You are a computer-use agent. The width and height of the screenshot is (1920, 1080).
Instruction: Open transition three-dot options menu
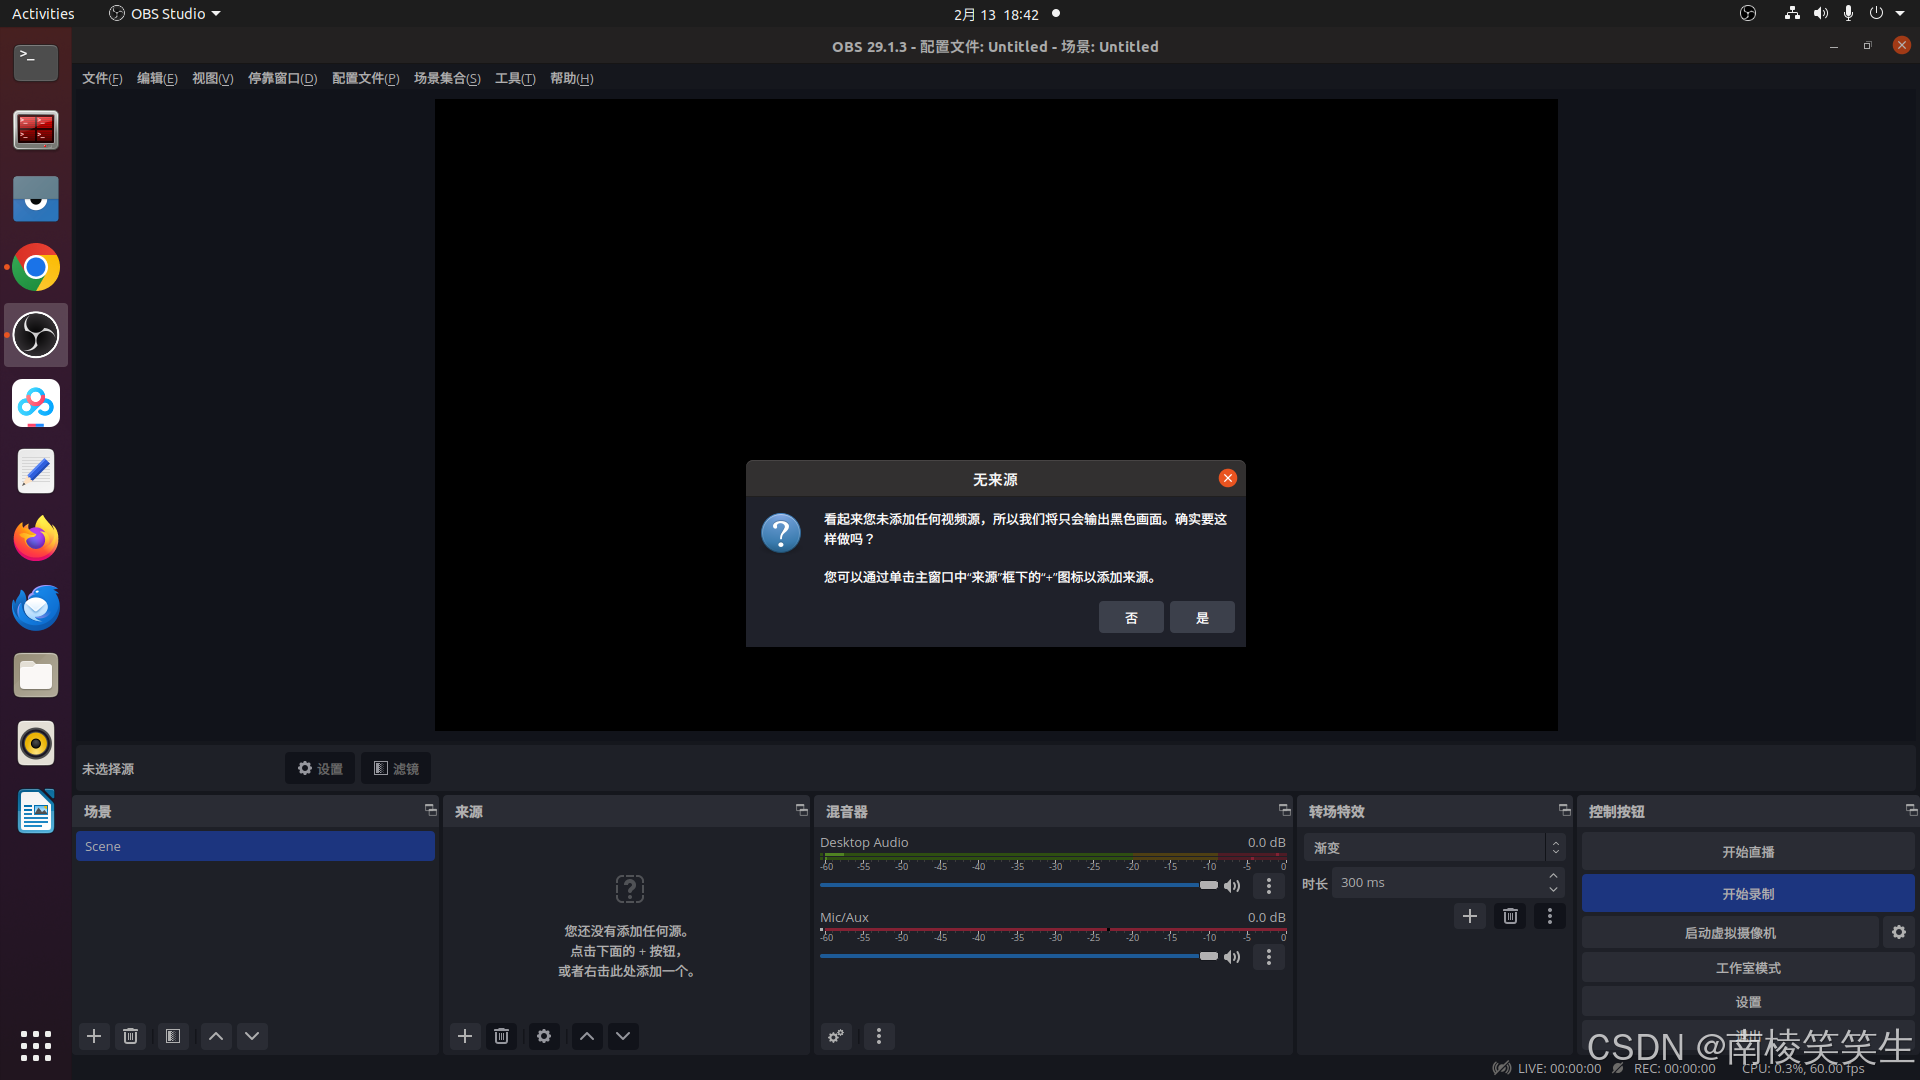1549,916
